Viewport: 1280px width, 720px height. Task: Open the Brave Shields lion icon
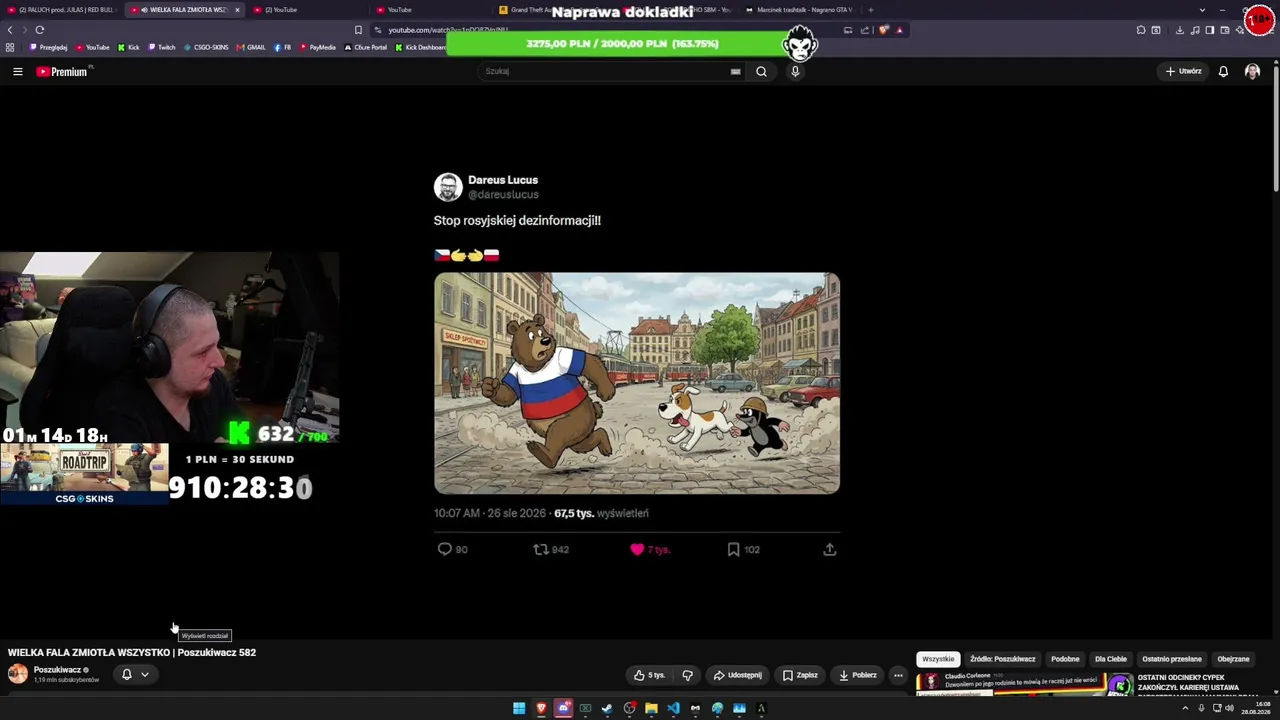click(x=884, y=30)
